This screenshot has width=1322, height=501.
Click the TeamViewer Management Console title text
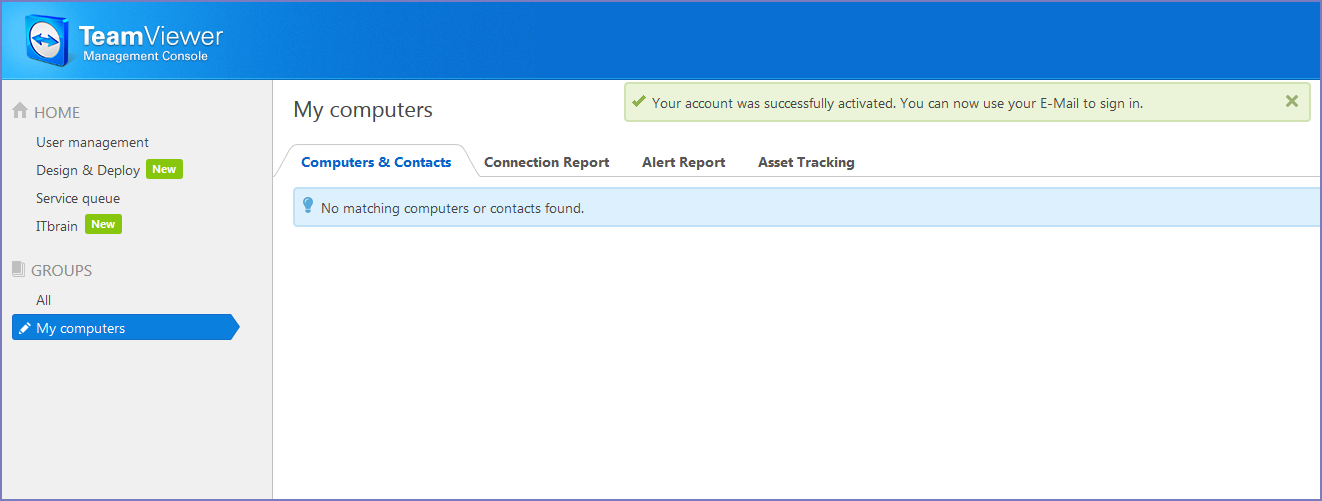click(152, 44)
